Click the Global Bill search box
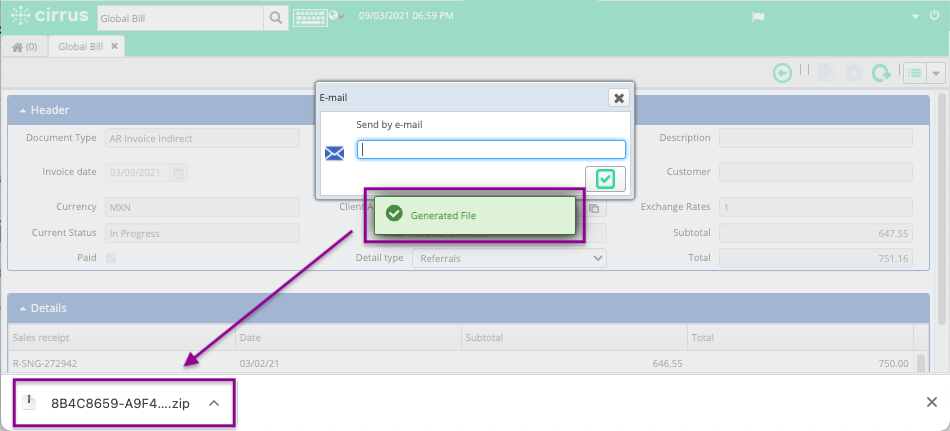This screenshot has height=431, width=950. [181, 18]
